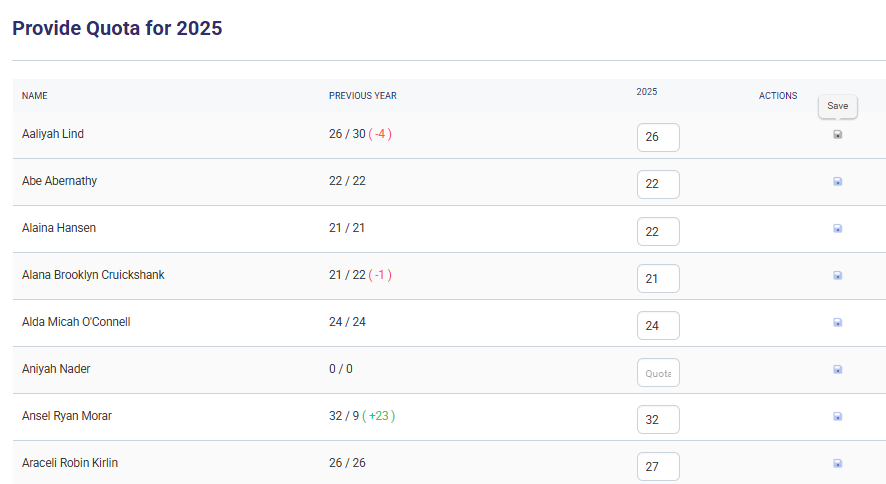Select Alaina Hansen's 2025 quota box
The image size is (886, 484).
(x=658, y=231)
